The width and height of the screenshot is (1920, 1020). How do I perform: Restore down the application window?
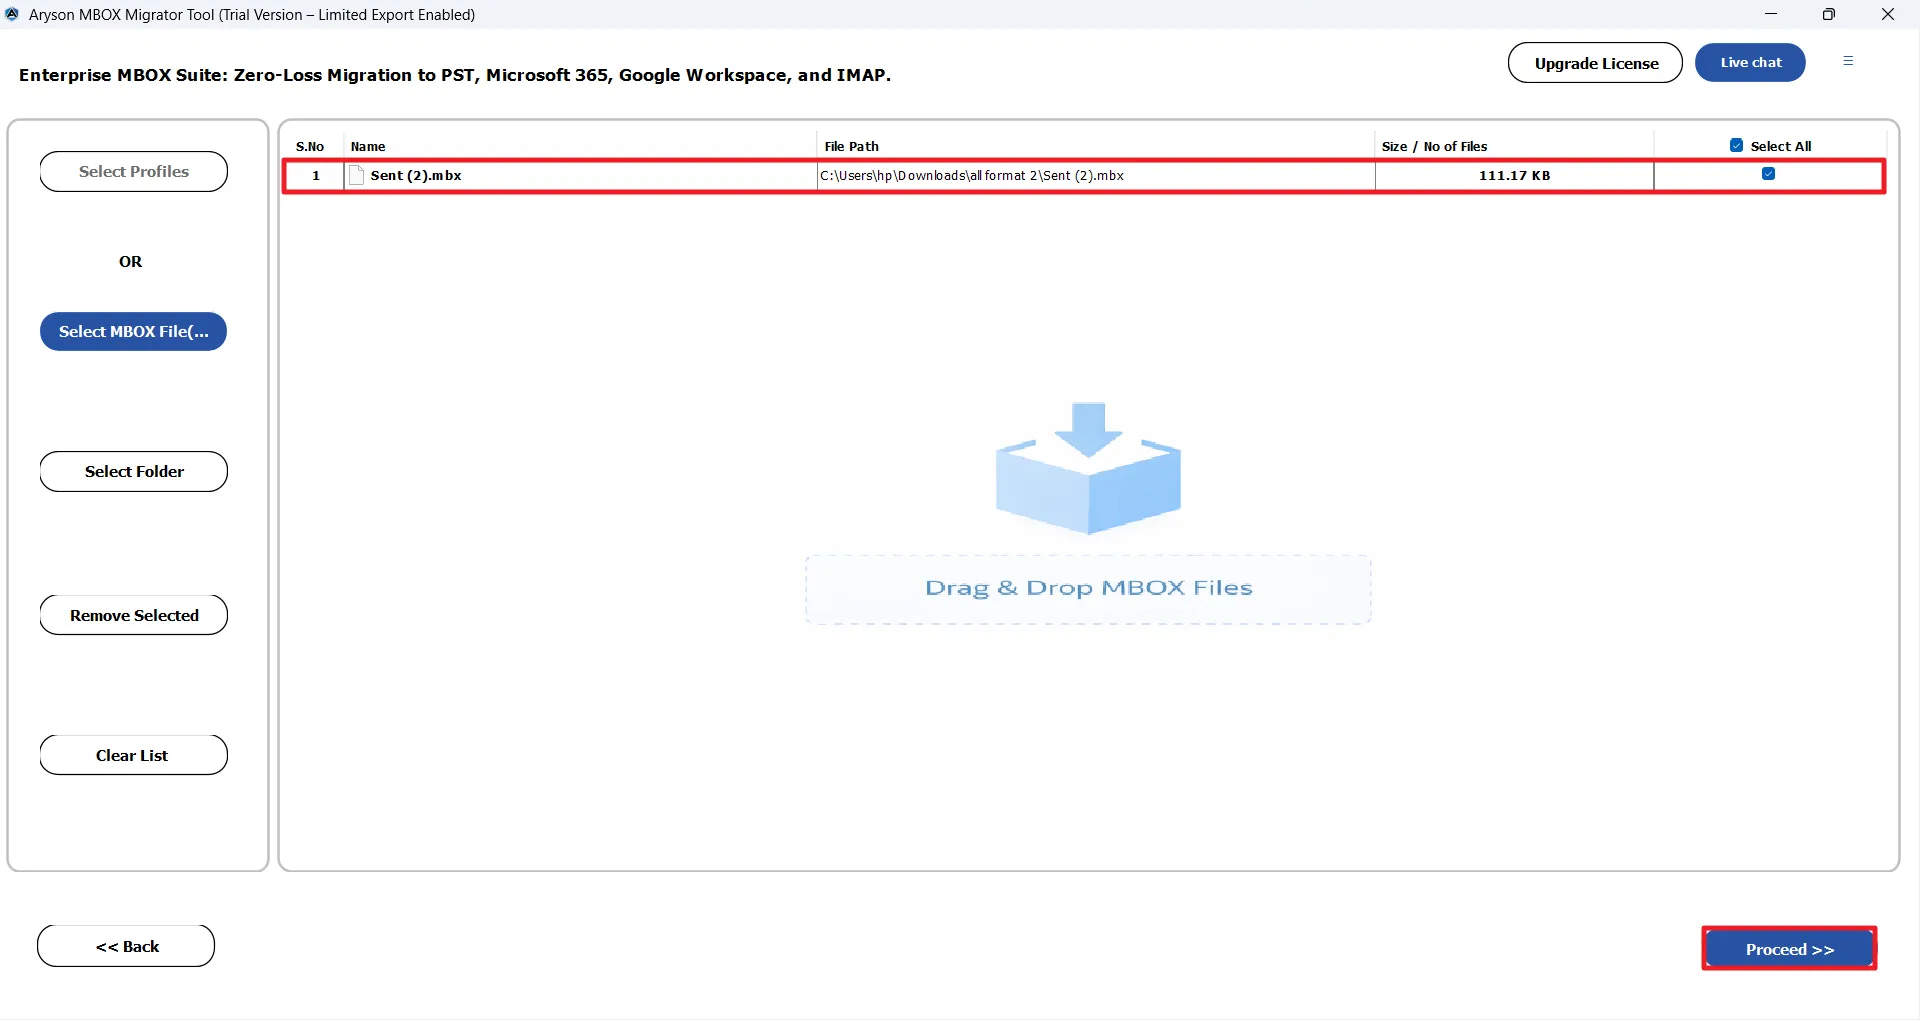point(1829,14)
